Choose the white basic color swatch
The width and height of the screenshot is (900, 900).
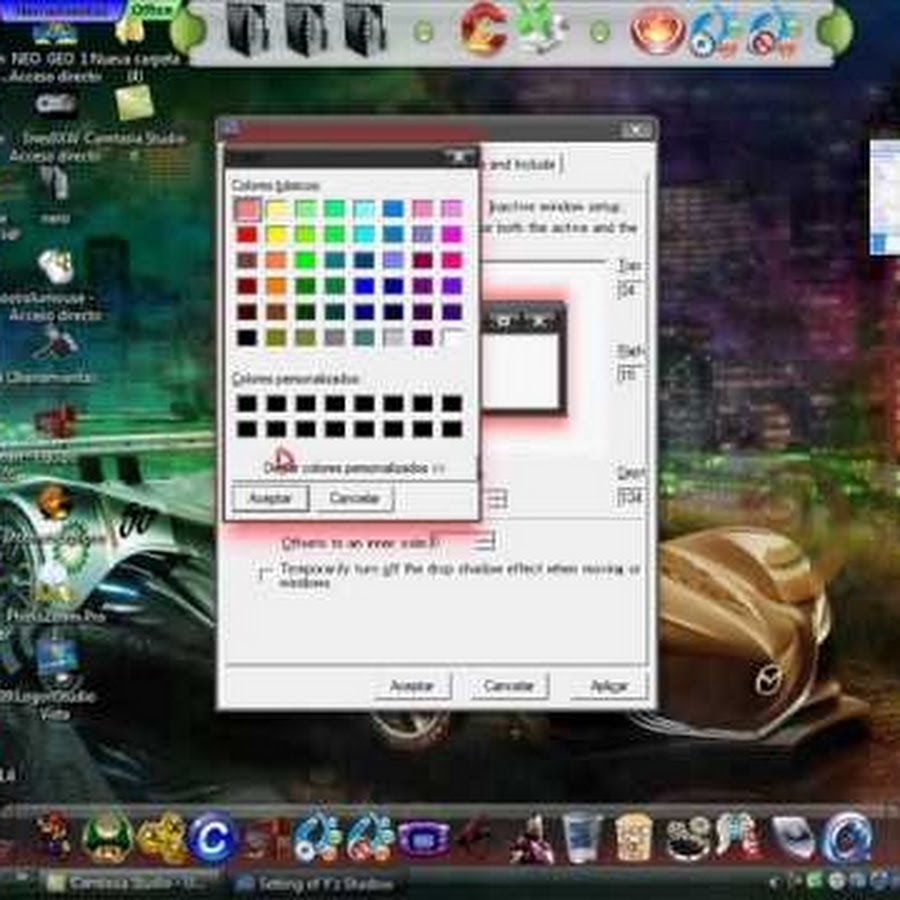(452, 337)
